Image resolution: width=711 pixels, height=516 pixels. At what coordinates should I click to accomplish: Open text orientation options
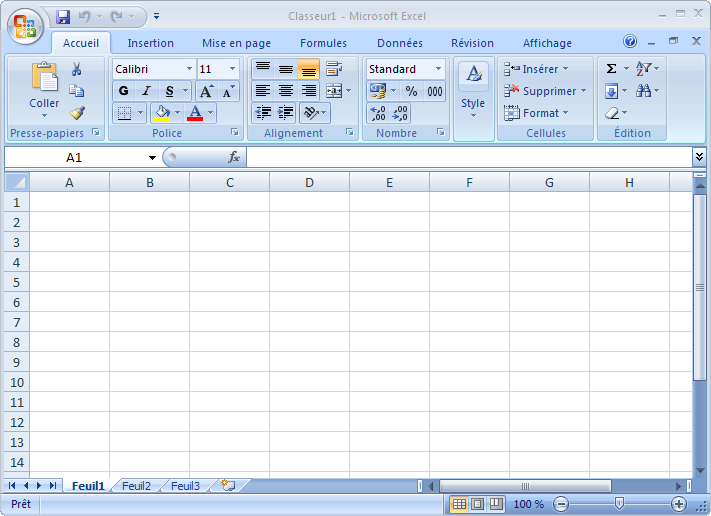click(x=315, y=113)
